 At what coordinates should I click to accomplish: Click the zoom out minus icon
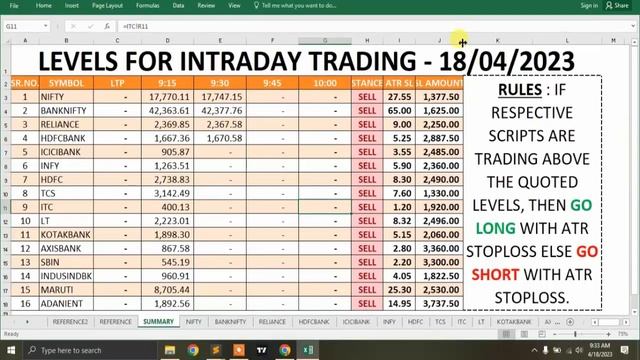coord(554,334)
